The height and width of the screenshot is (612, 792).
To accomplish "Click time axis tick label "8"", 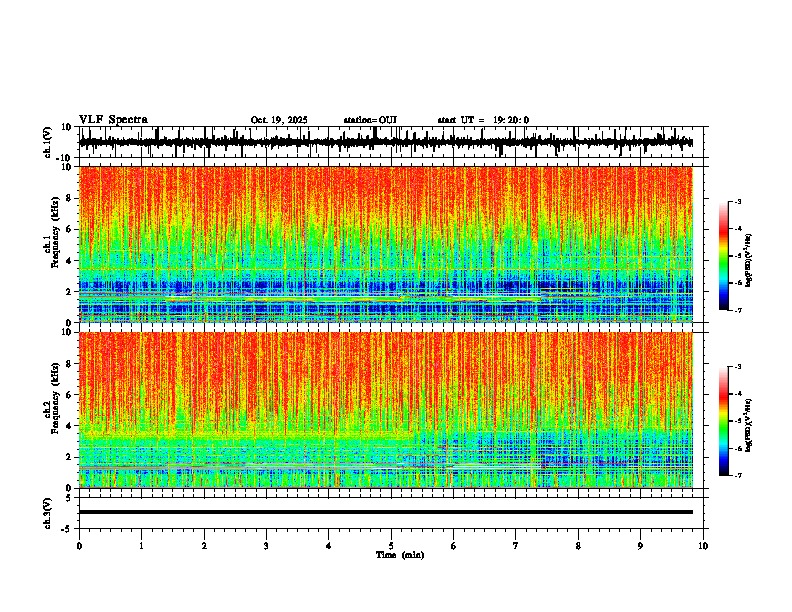I will pyautogui.click(x=578, y=546).
